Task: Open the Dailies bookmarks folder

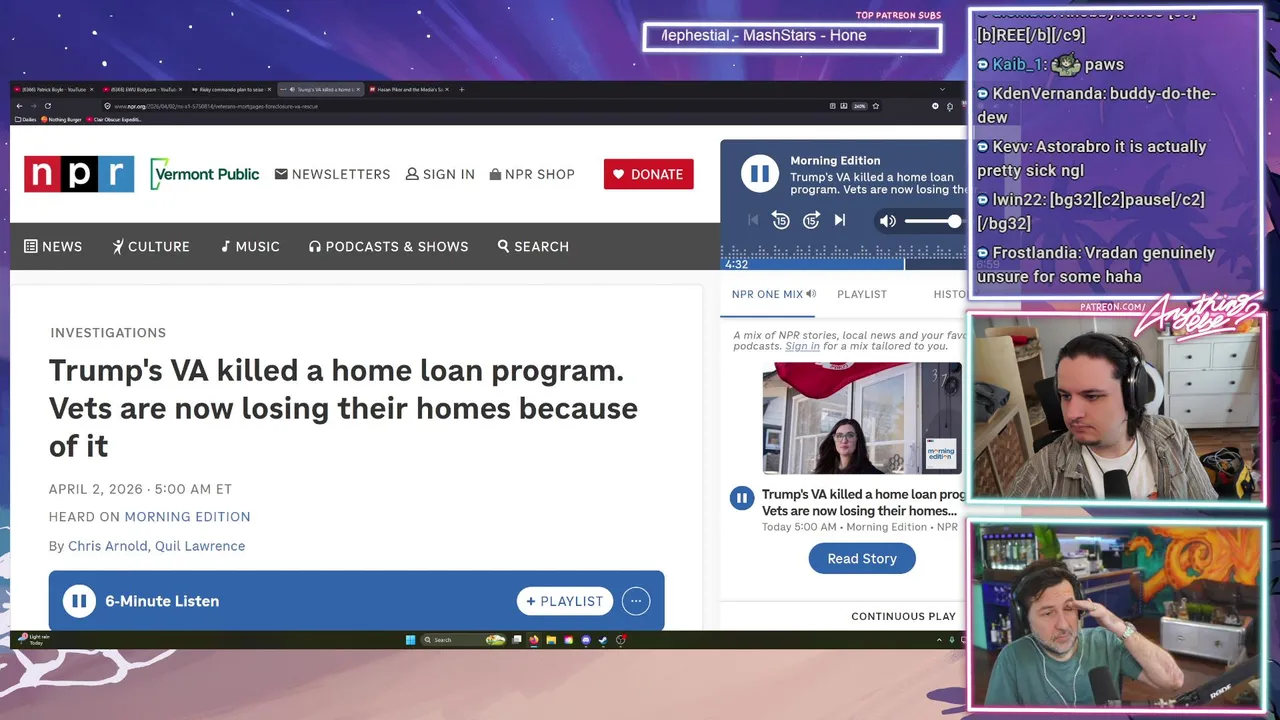Action: [x=24, y=119]
